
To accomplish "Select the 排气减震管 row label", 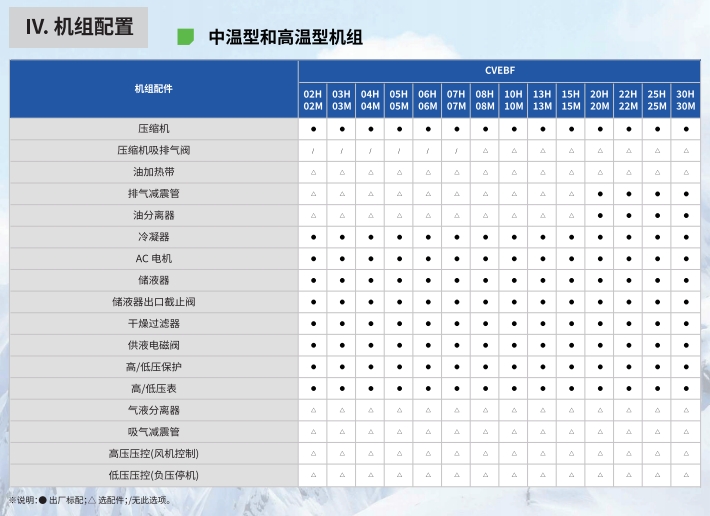I will click(x=154, y=194).
